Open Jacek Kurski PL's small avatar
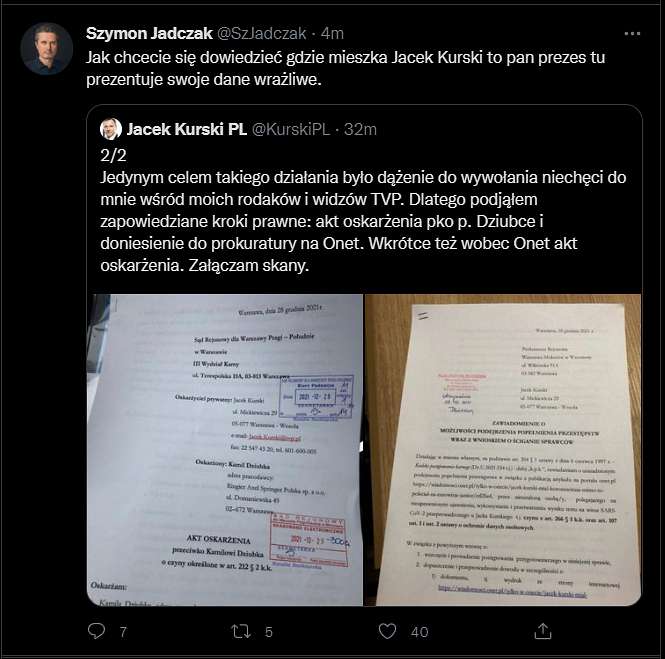This screenshot has width=665, height=659. [111, 129]
